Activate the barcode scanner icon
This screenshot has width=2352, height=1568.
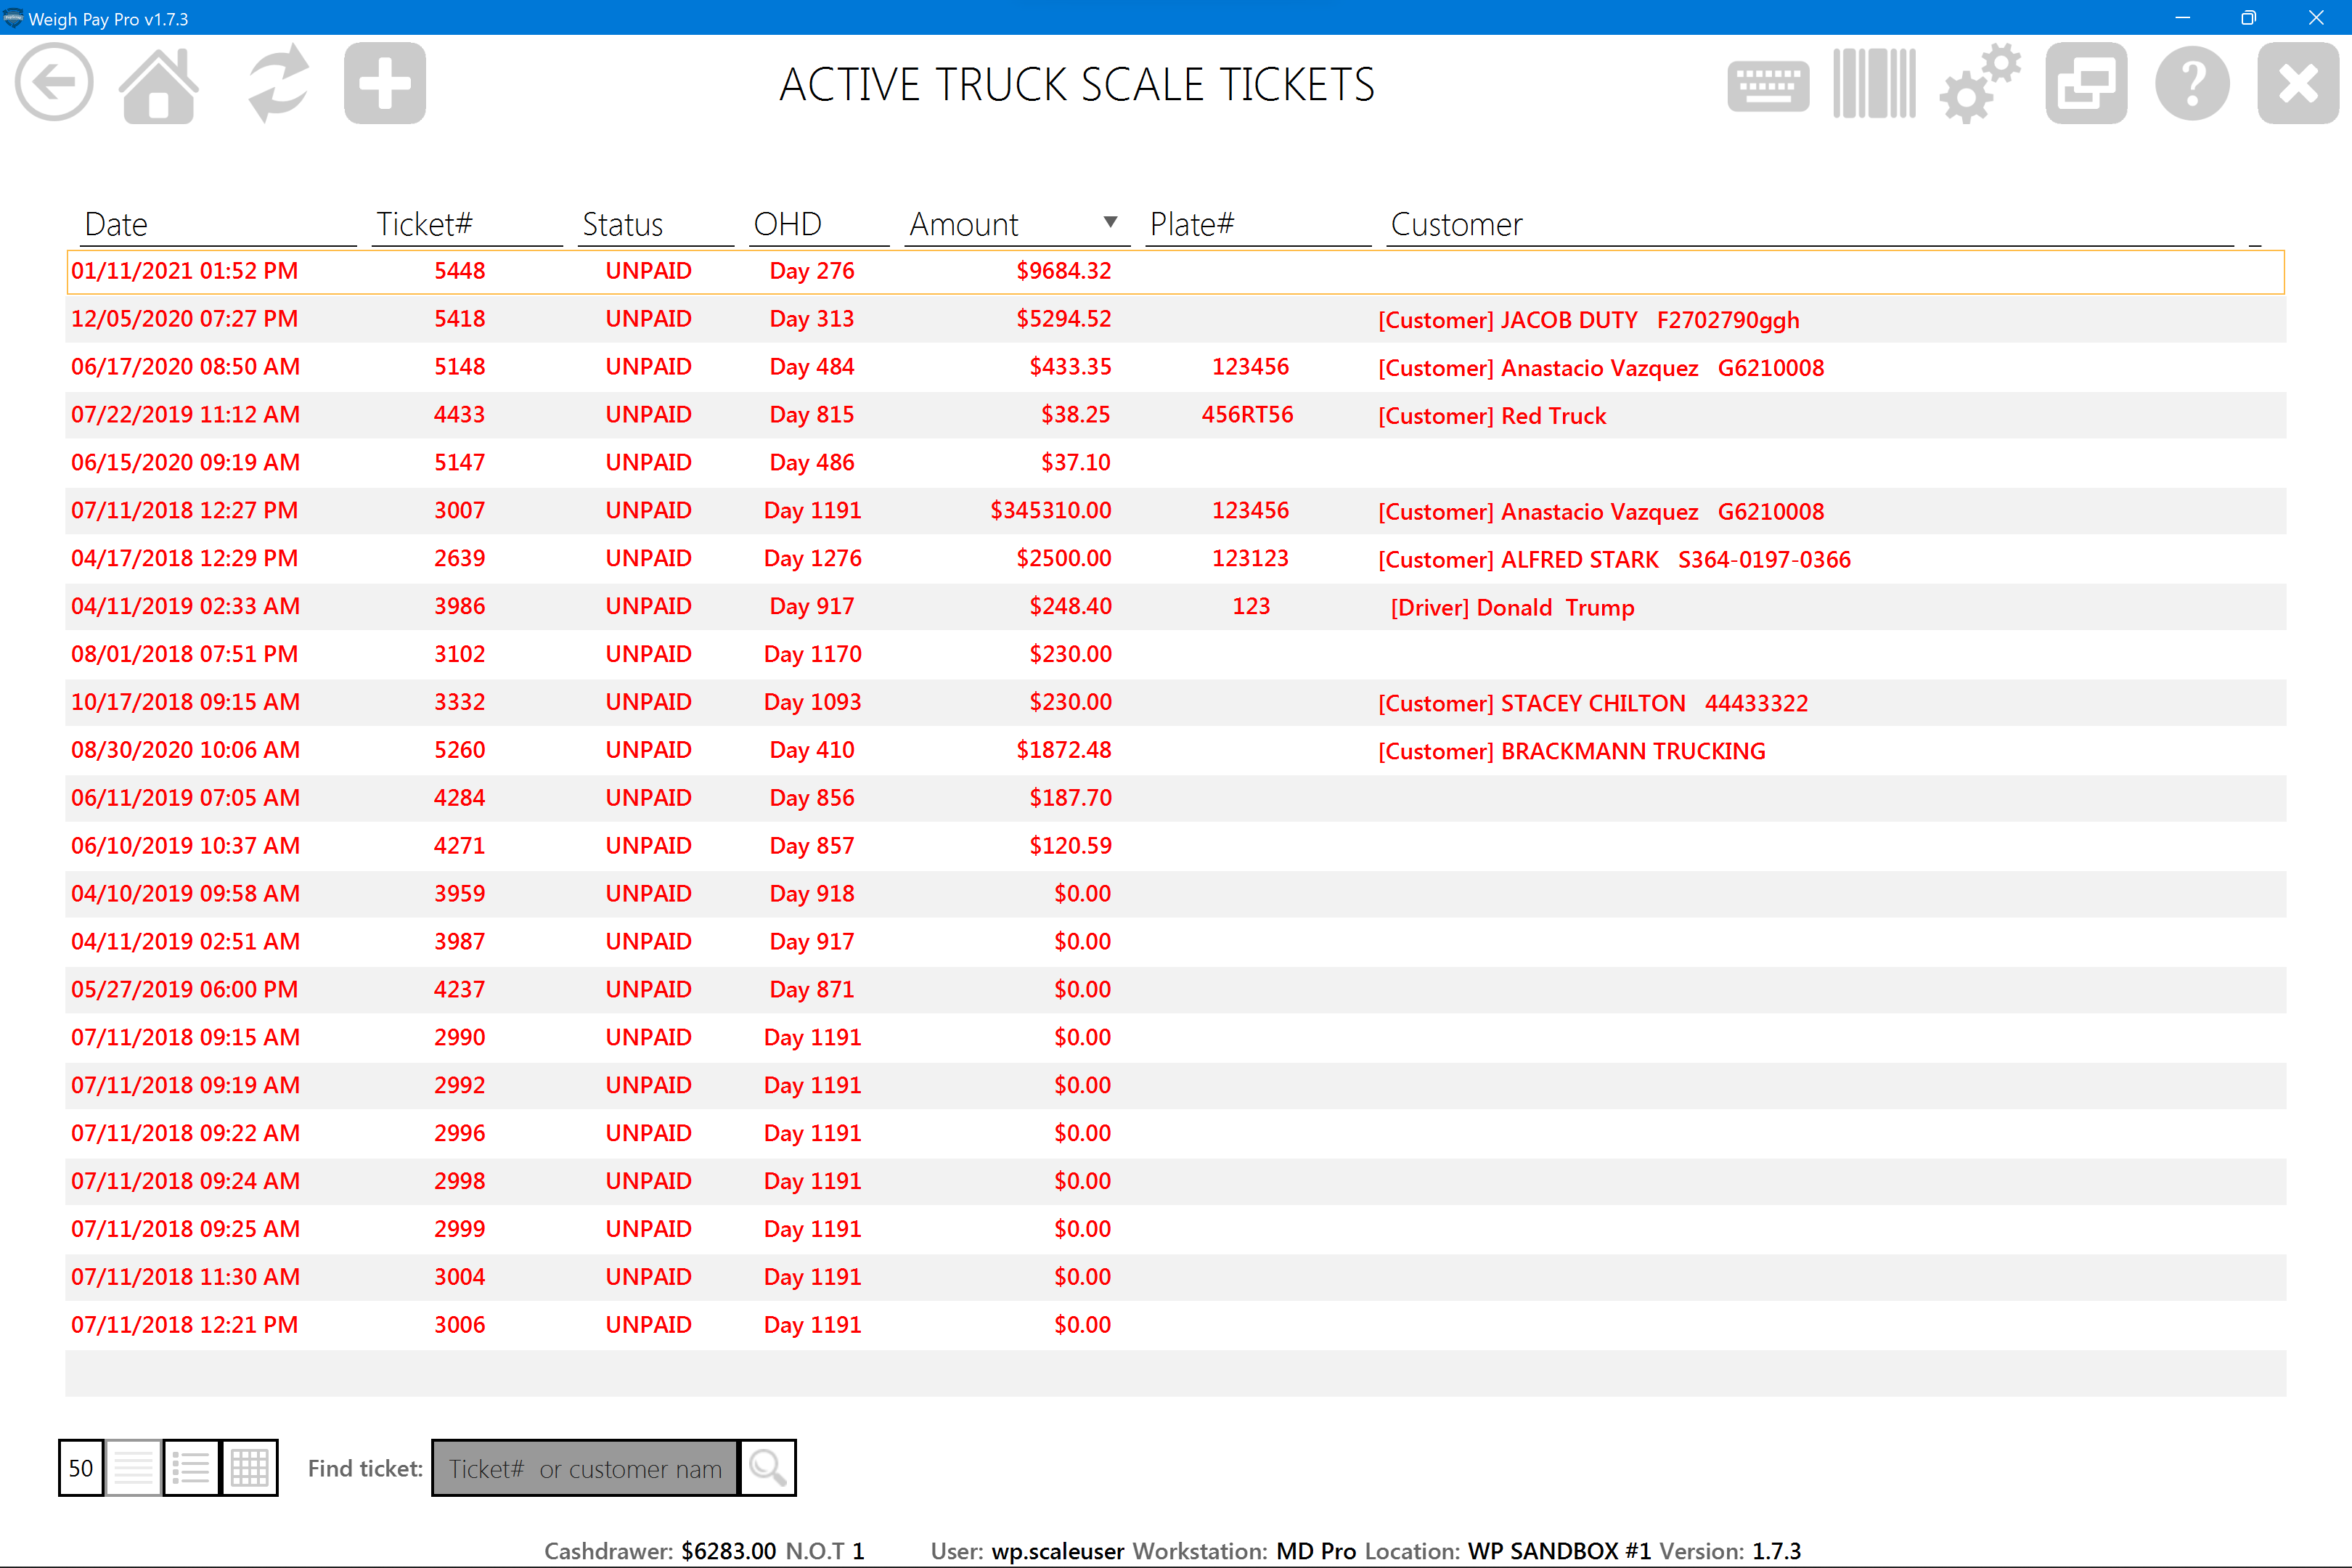(1873, 84)
